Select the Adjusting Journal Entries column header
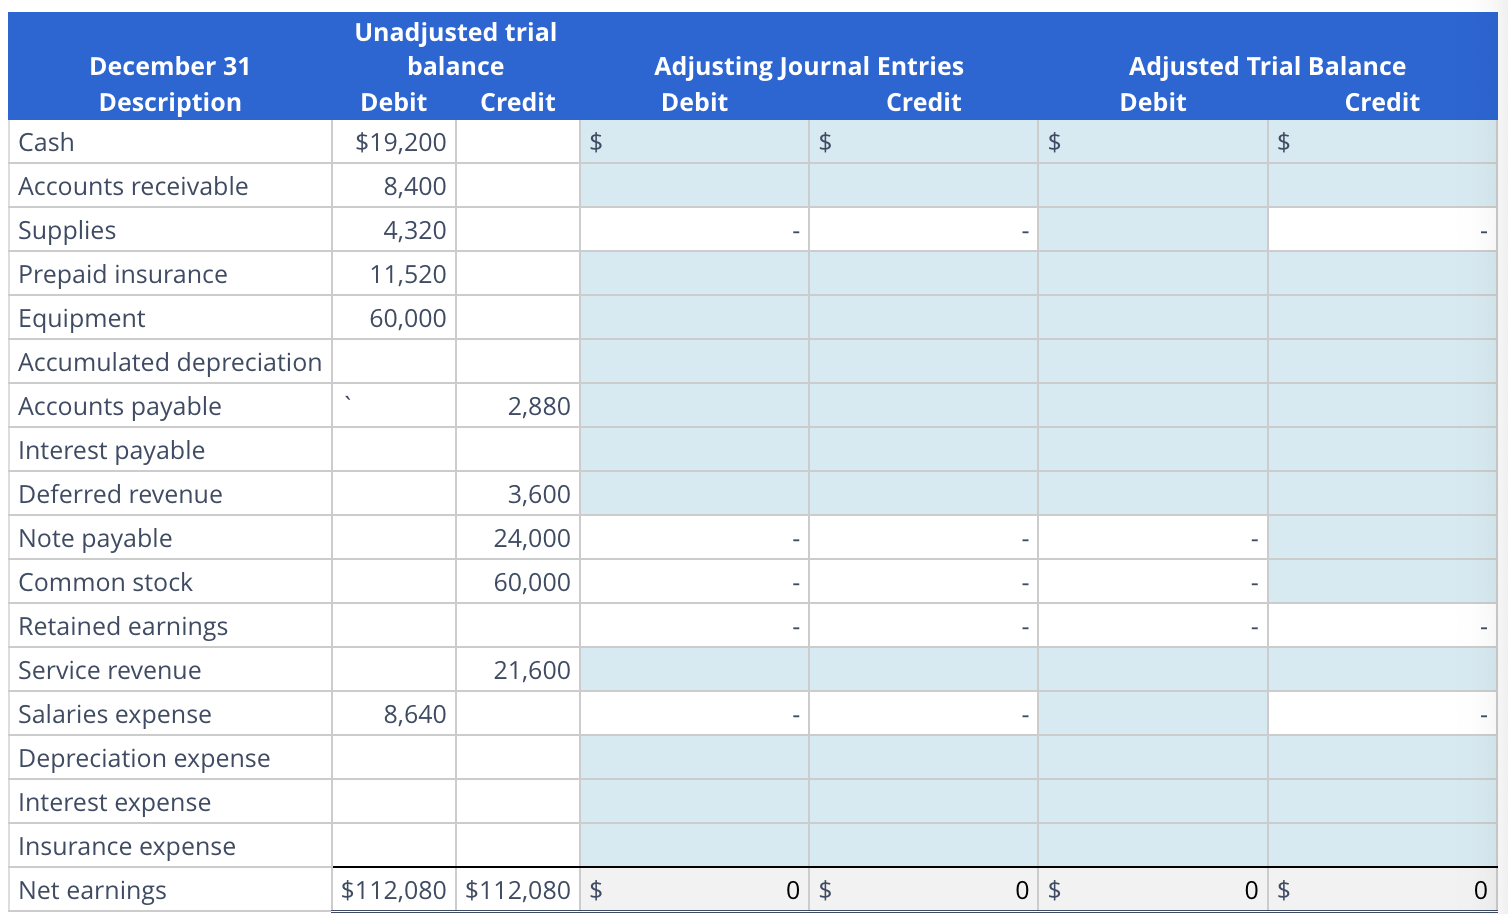The image size is (1508, 914). [x=808, y=65]
